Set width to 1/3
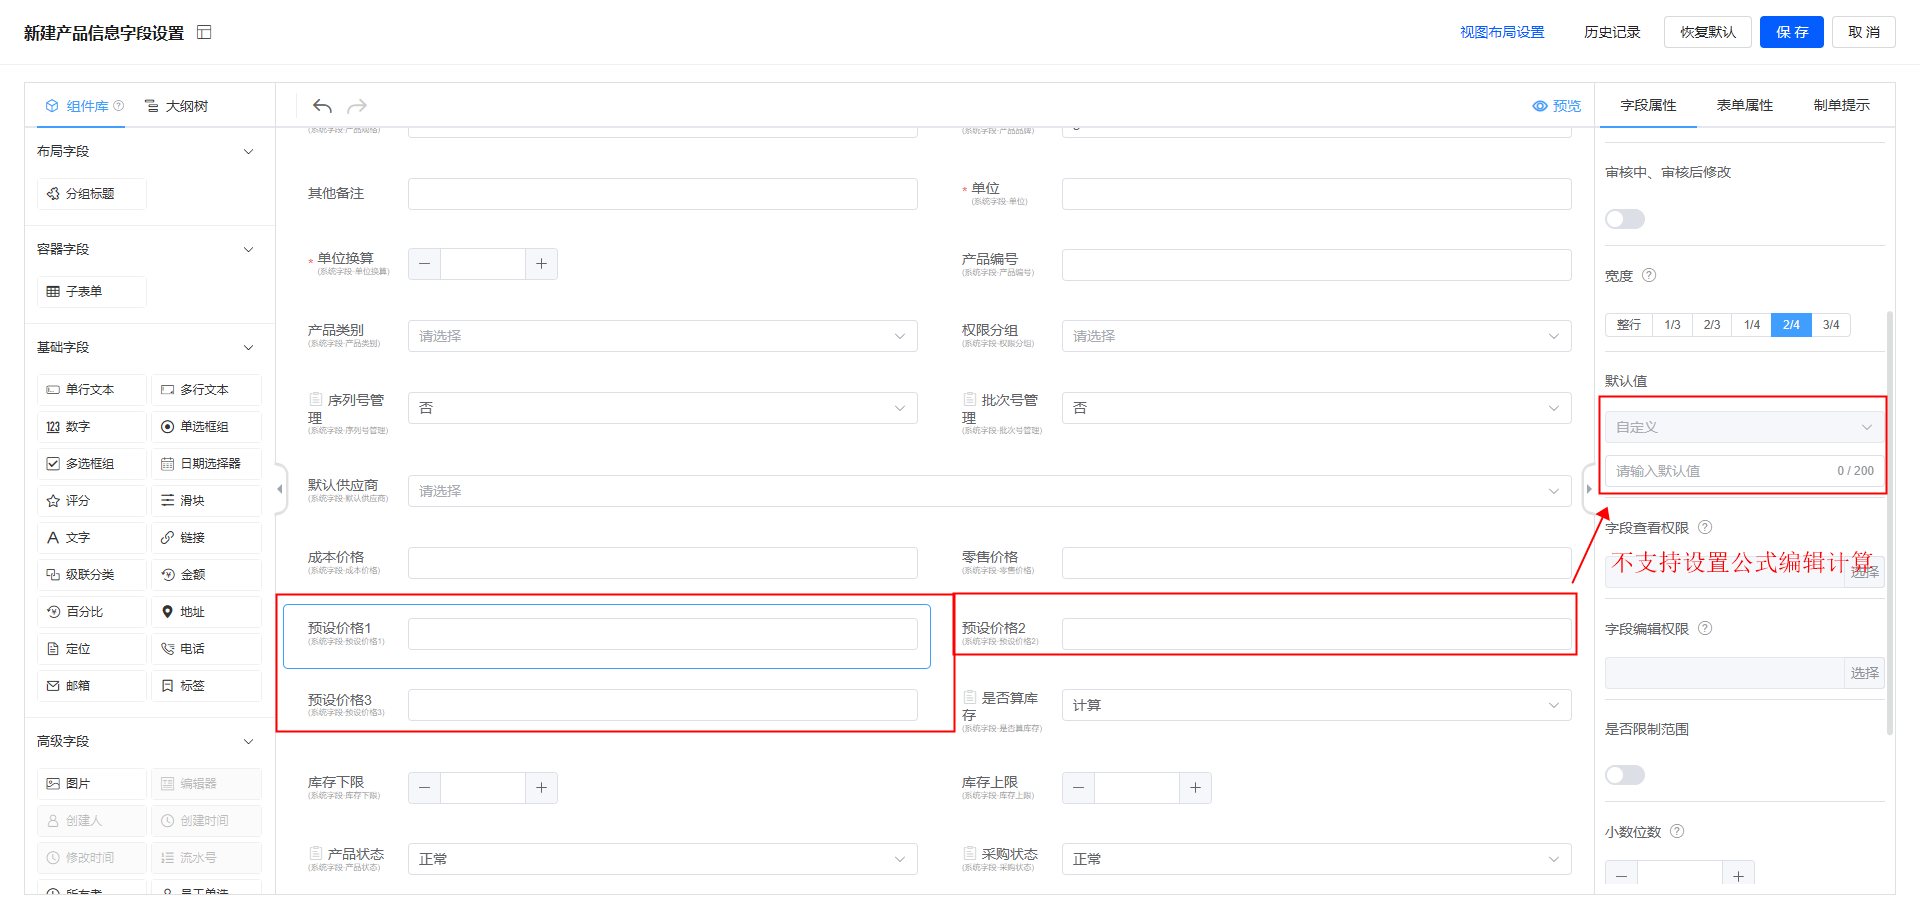 pos(1672,325)
